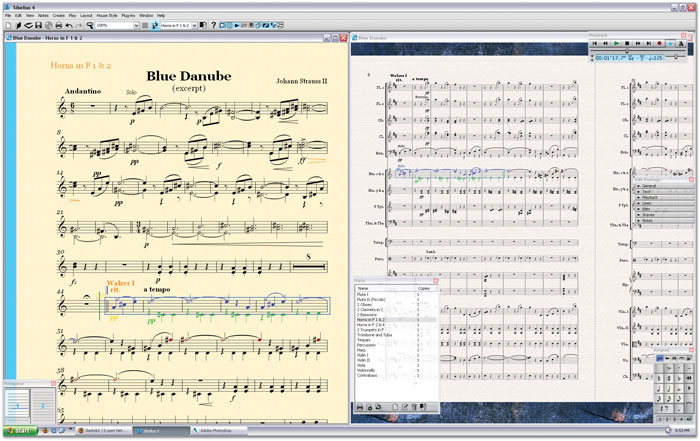Open the Windows Start menu
700x441 pixels.
[x=21, y=431]
